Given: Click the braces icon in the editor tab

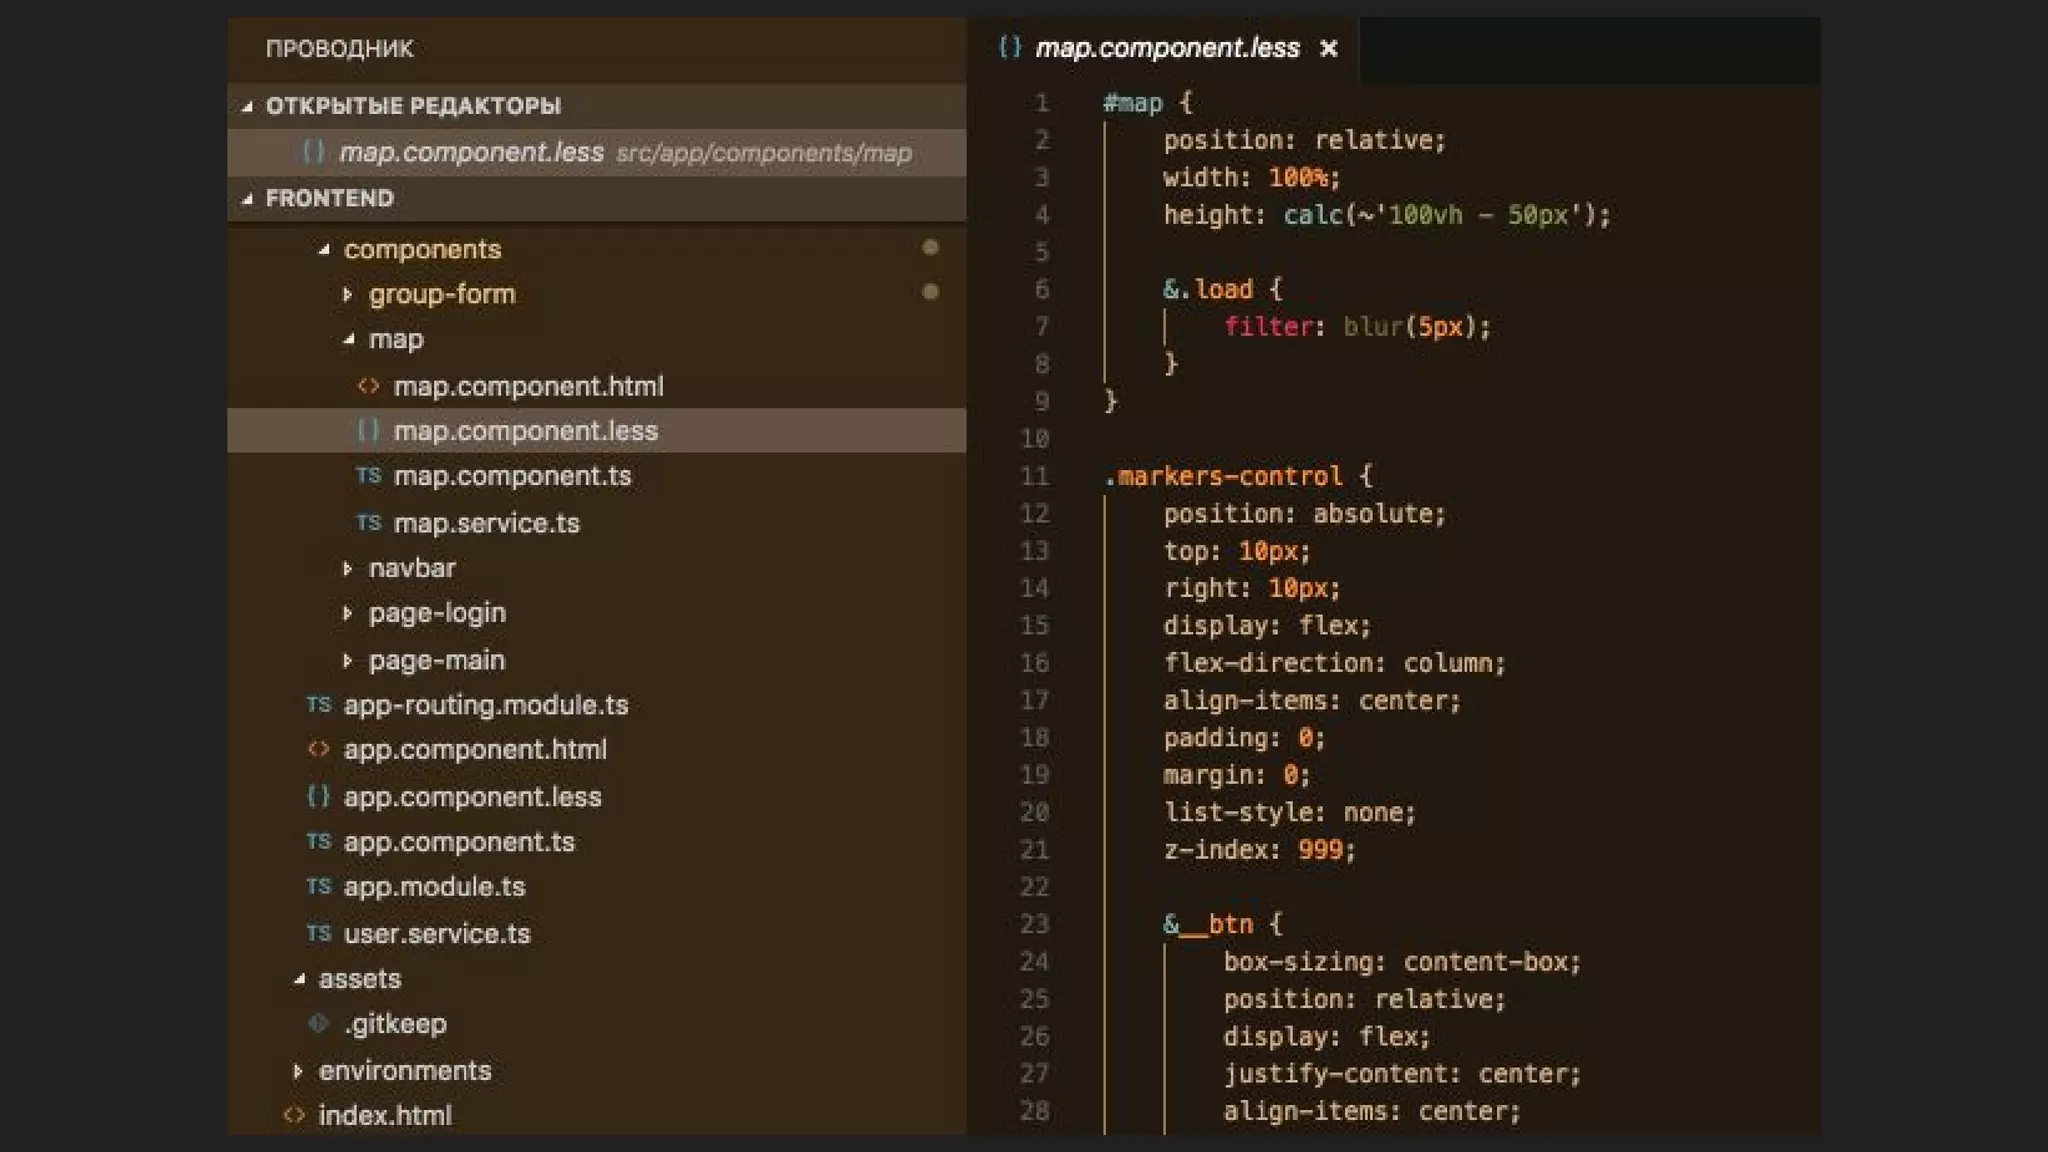Looking at the screenshot, I should 1010,47.
